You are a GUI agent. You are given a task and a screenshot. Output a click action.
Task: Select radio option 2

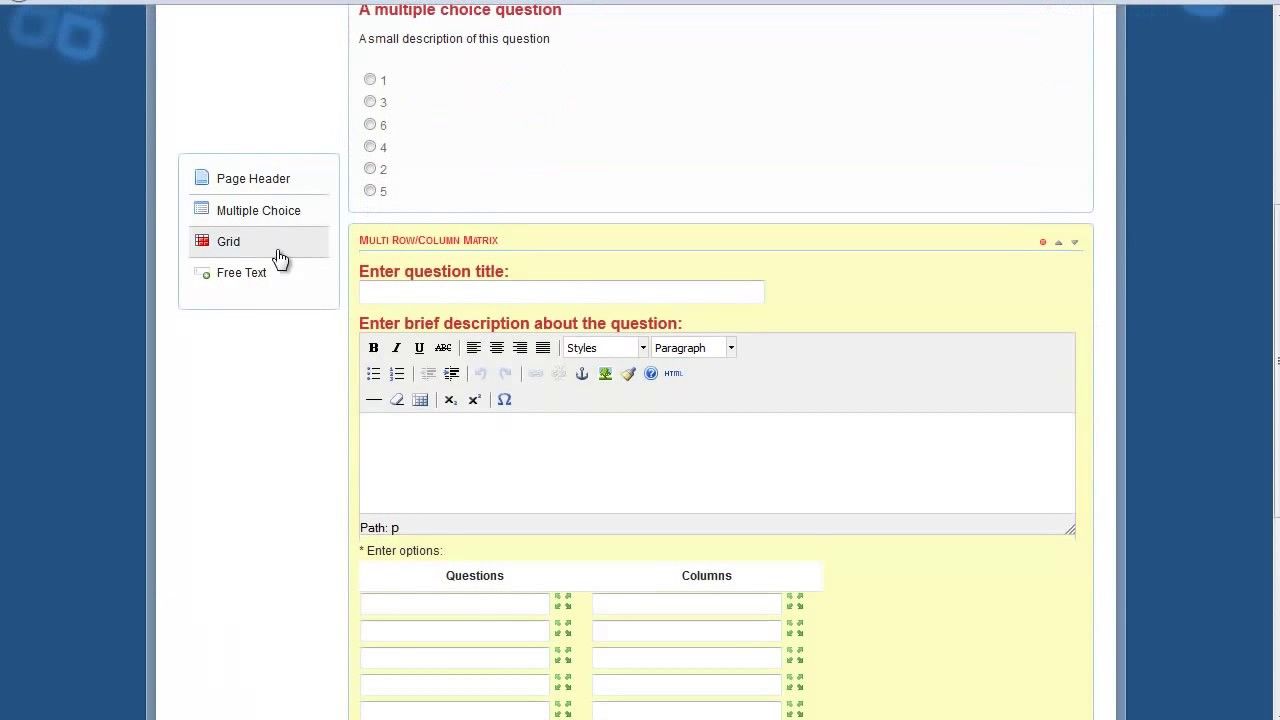click(x=370, y=168)
